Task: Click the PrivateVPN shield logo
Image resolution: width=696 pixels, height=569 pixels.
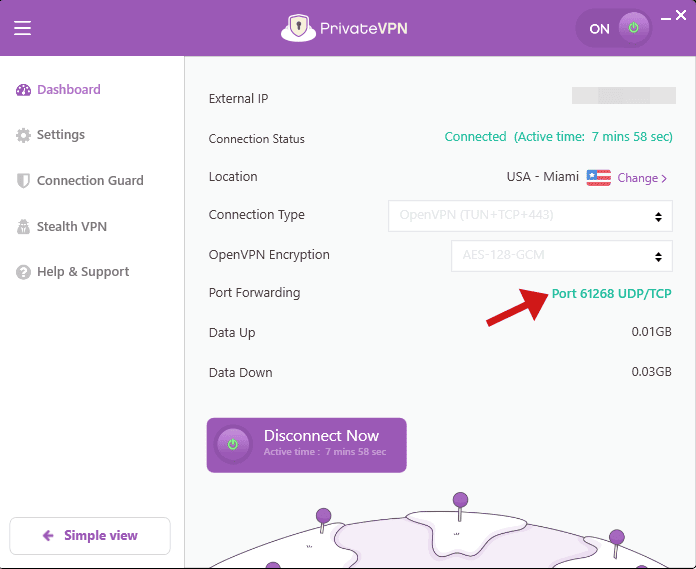Action: (x=296, y=28)
